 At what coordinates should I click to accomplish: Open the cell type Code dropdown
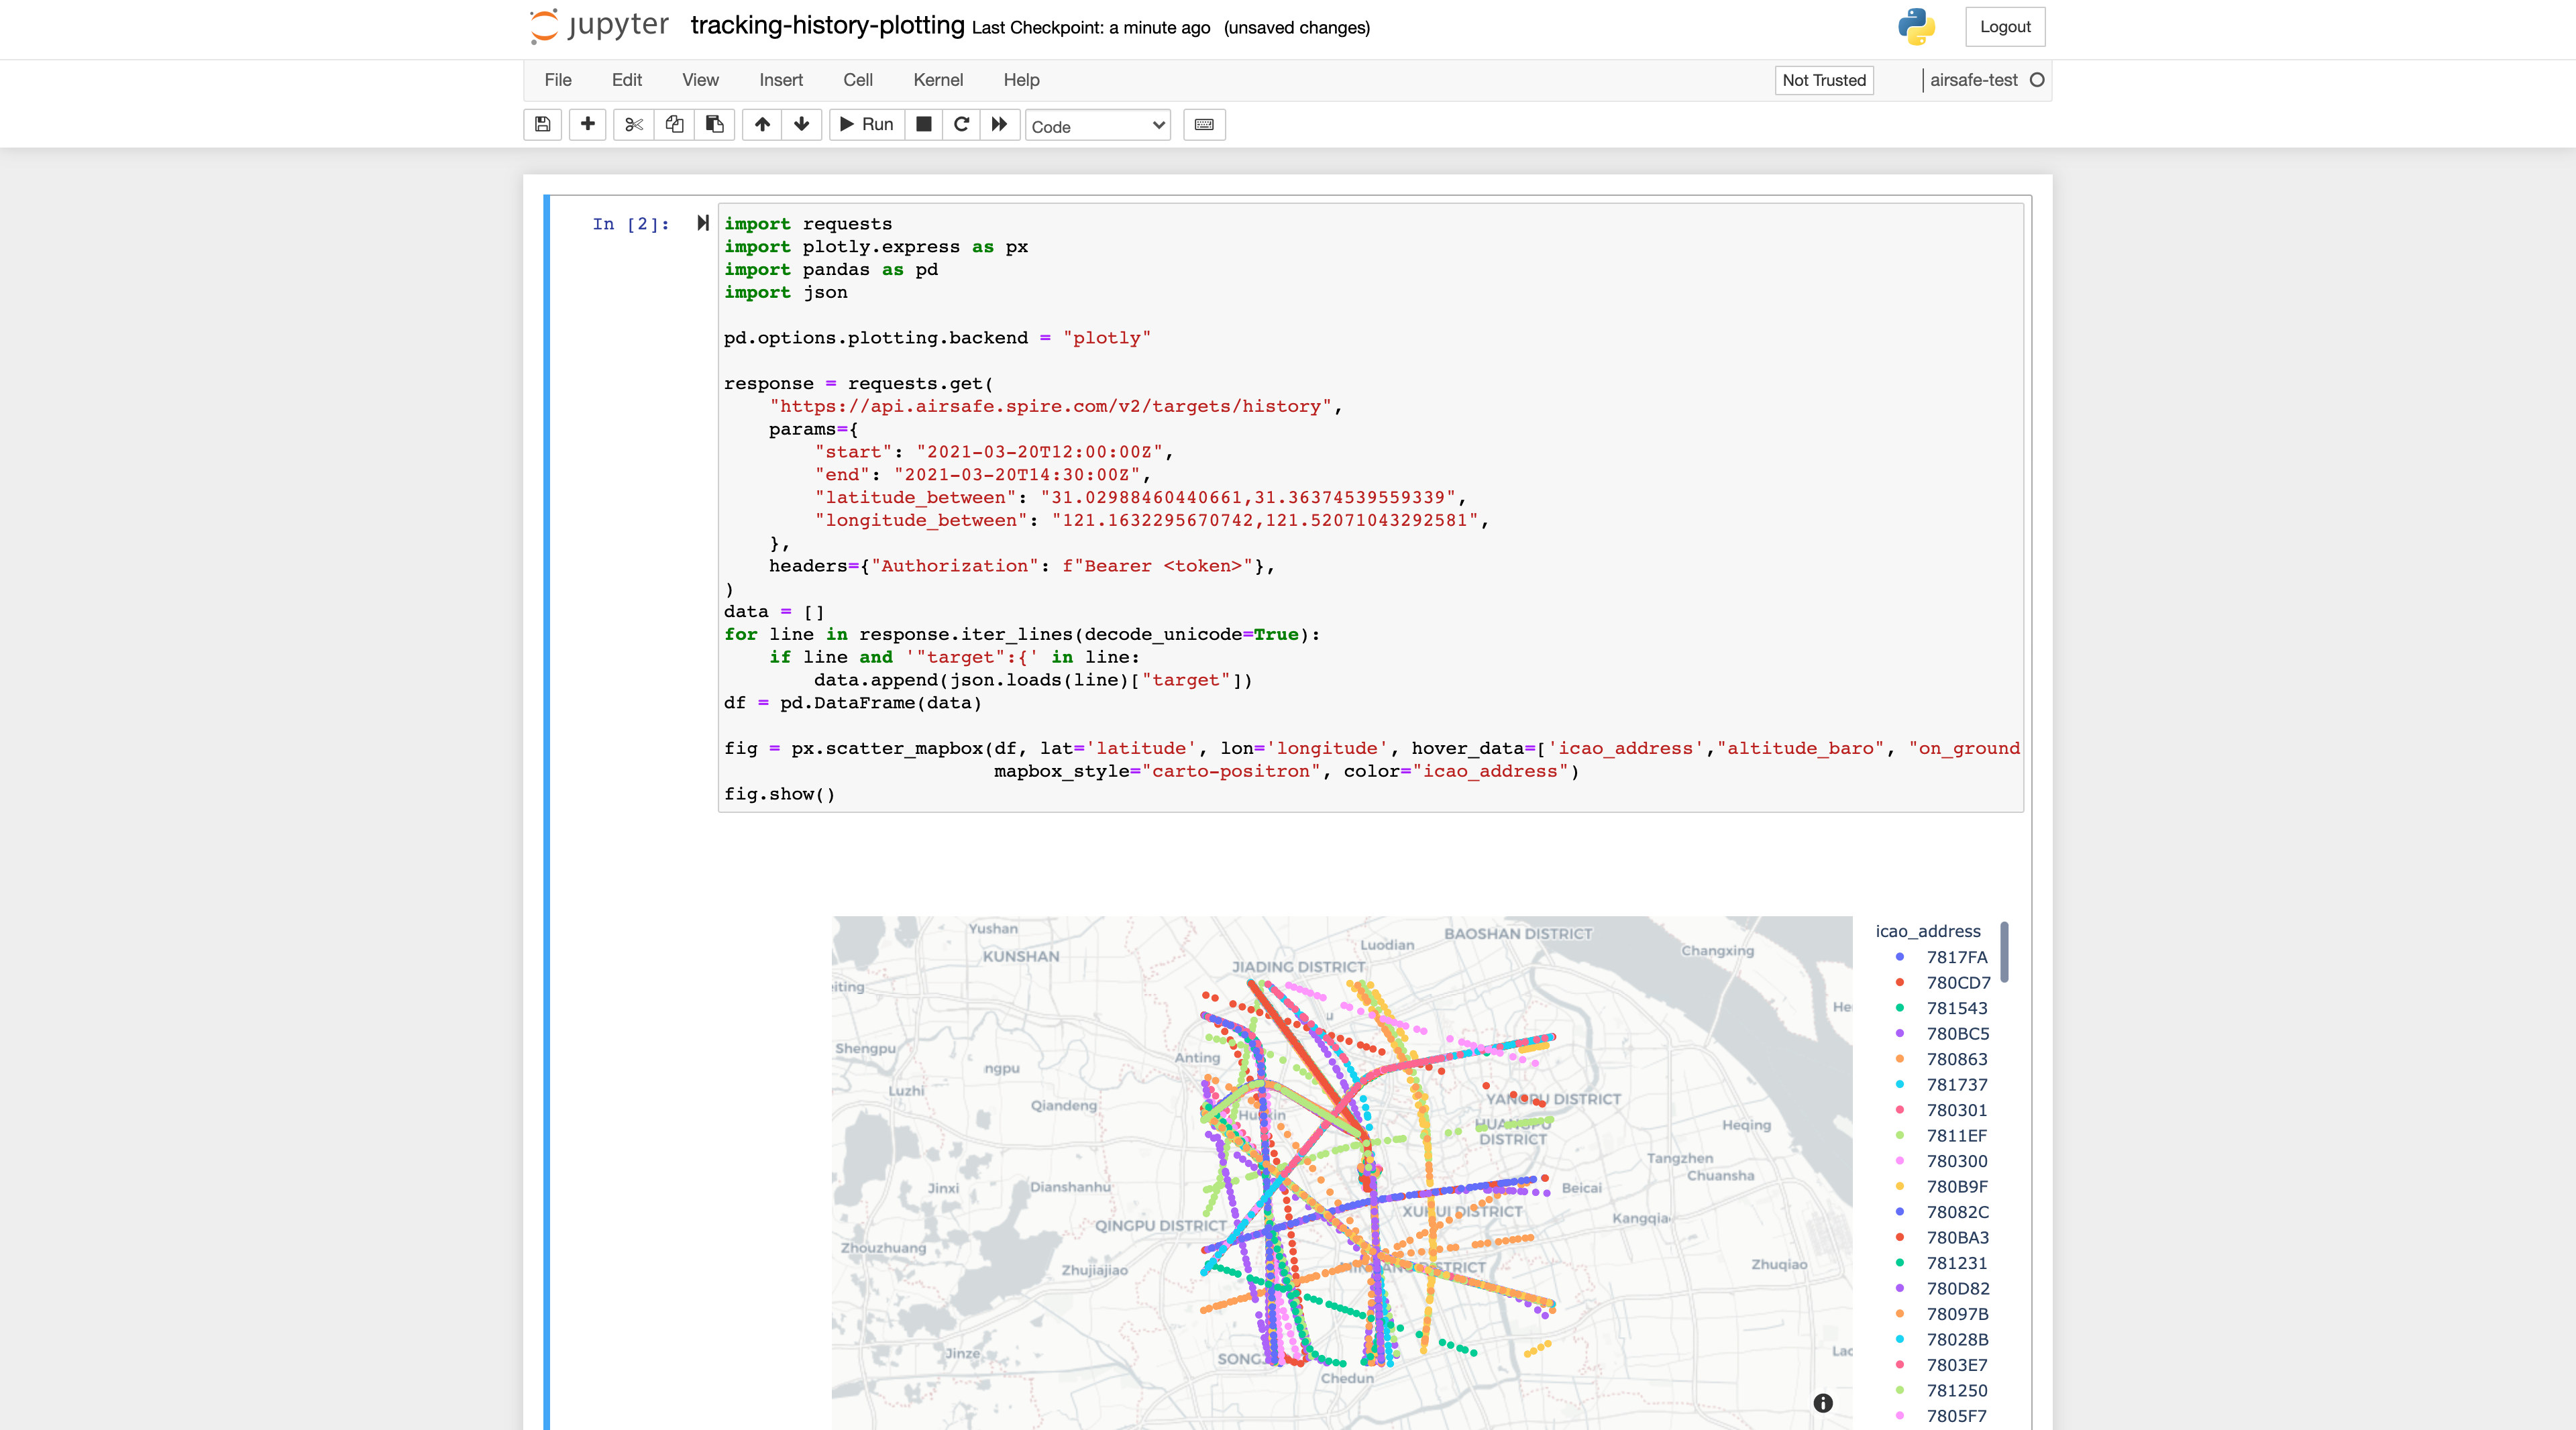click(x=1098, y=126)
